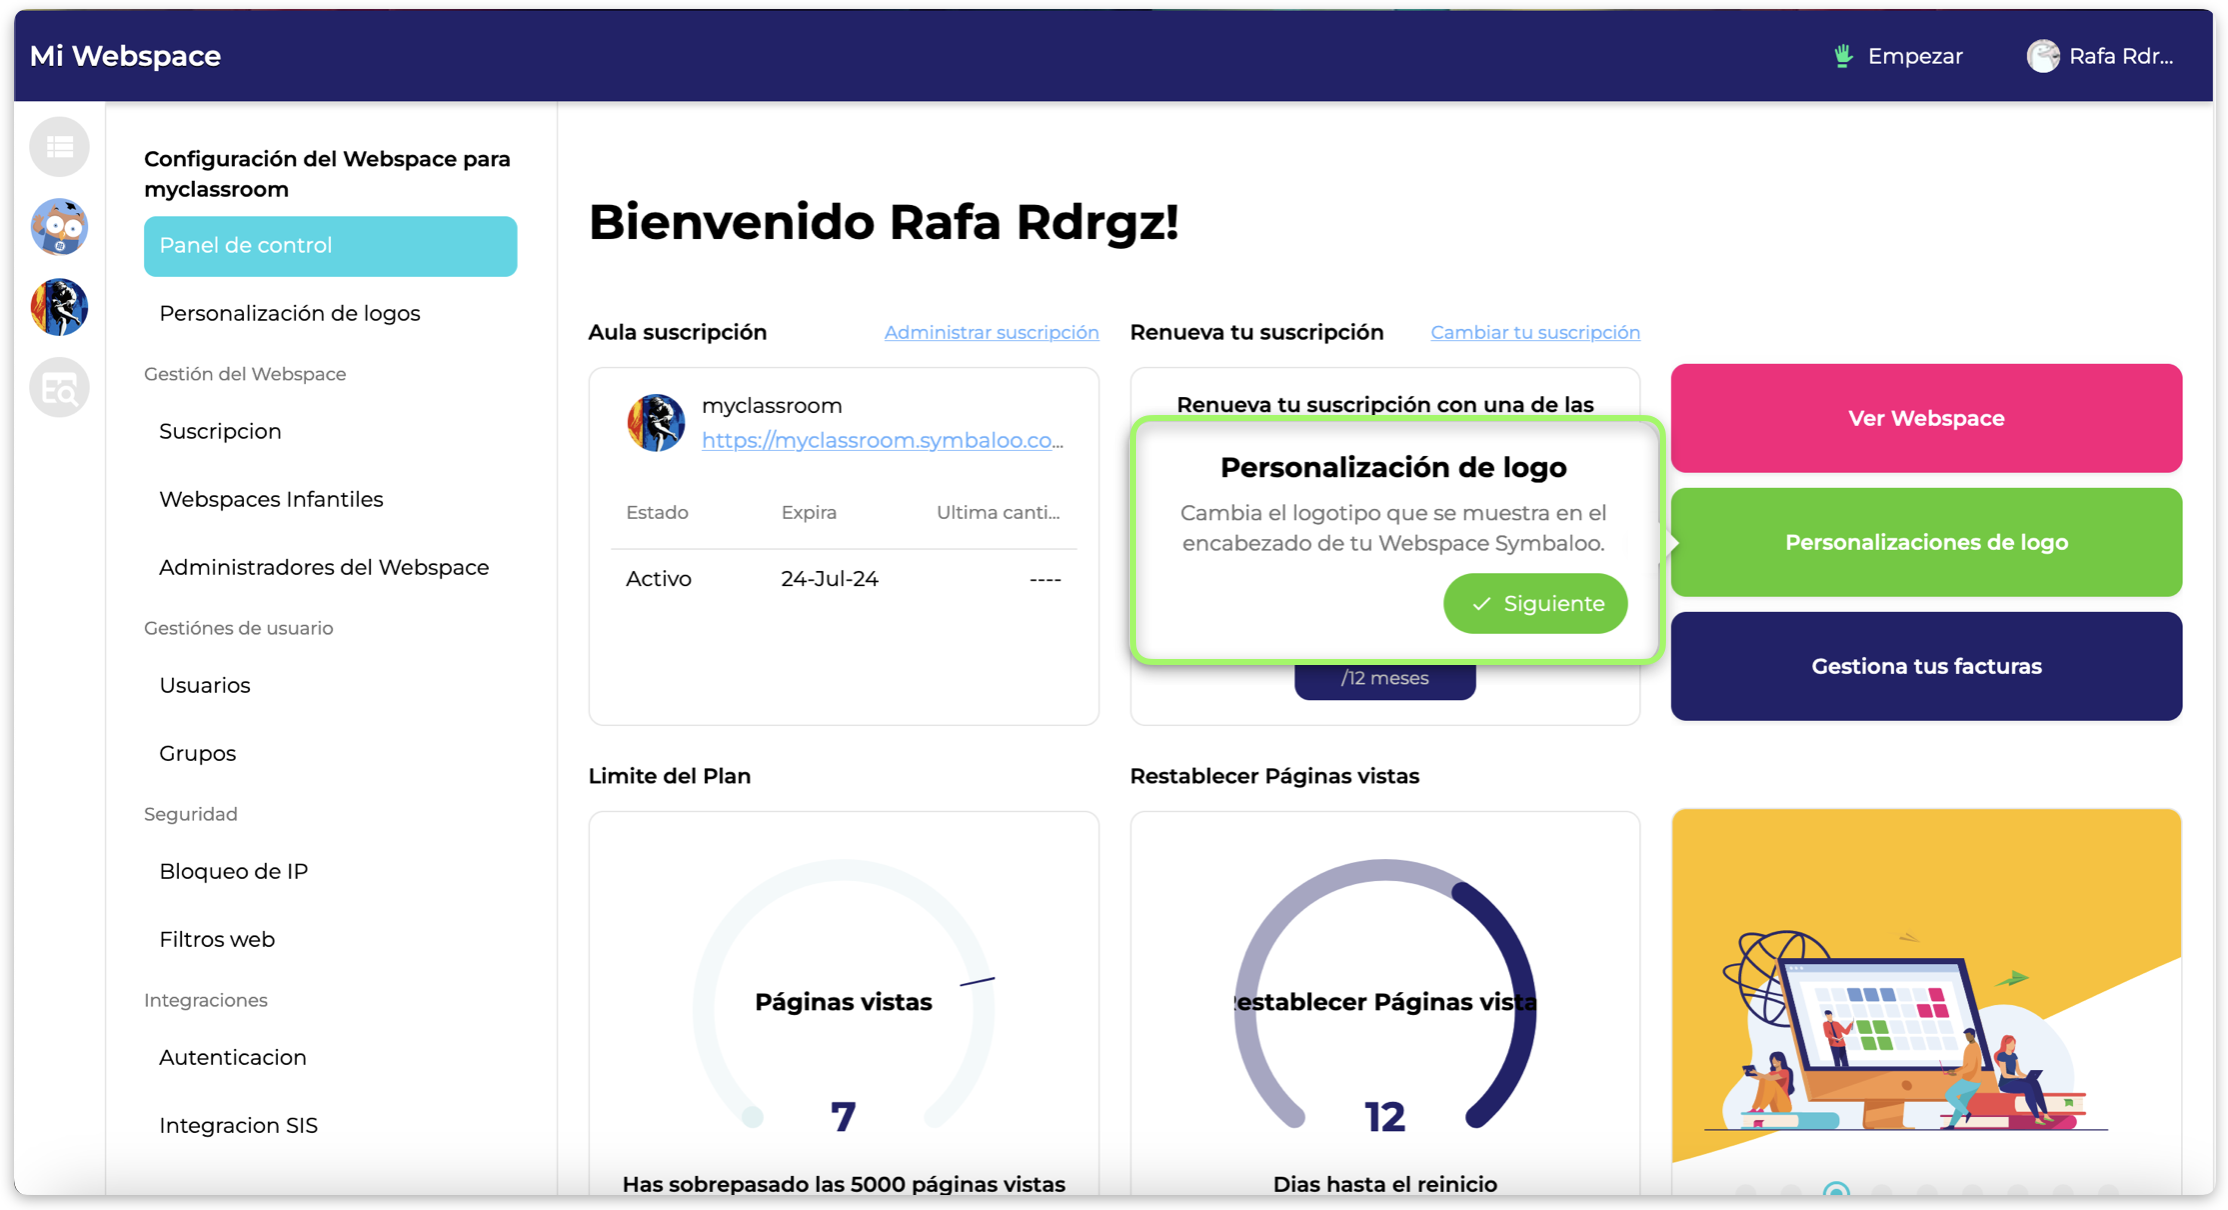Click the Expira column header
The image size is (2228, 1210).
coord(808,512)
